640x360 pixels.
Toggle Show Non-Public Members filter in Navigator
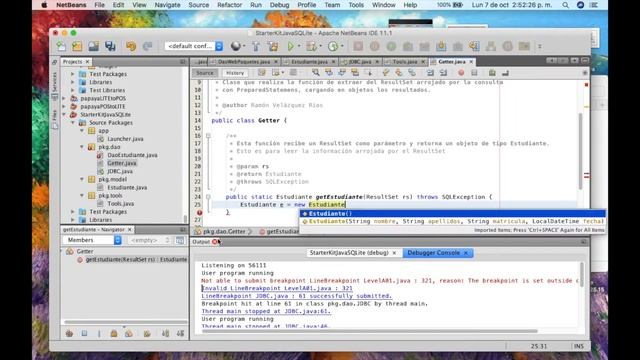[x=114, y=333]
